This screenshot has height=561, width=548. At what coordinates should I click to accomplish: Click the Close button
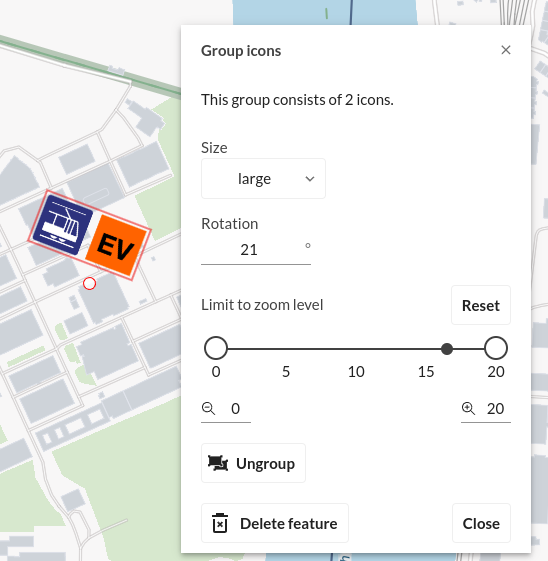481,523
